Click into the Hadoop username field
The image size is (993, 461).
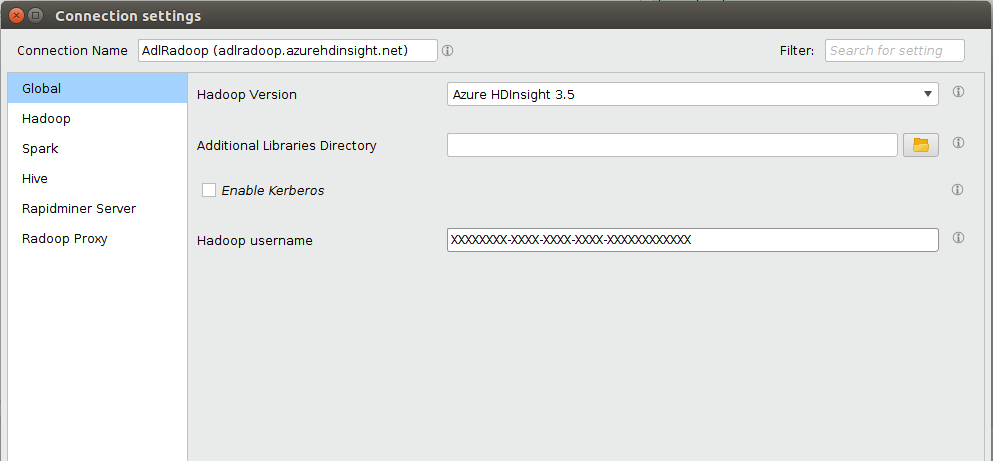click(692, 240)
